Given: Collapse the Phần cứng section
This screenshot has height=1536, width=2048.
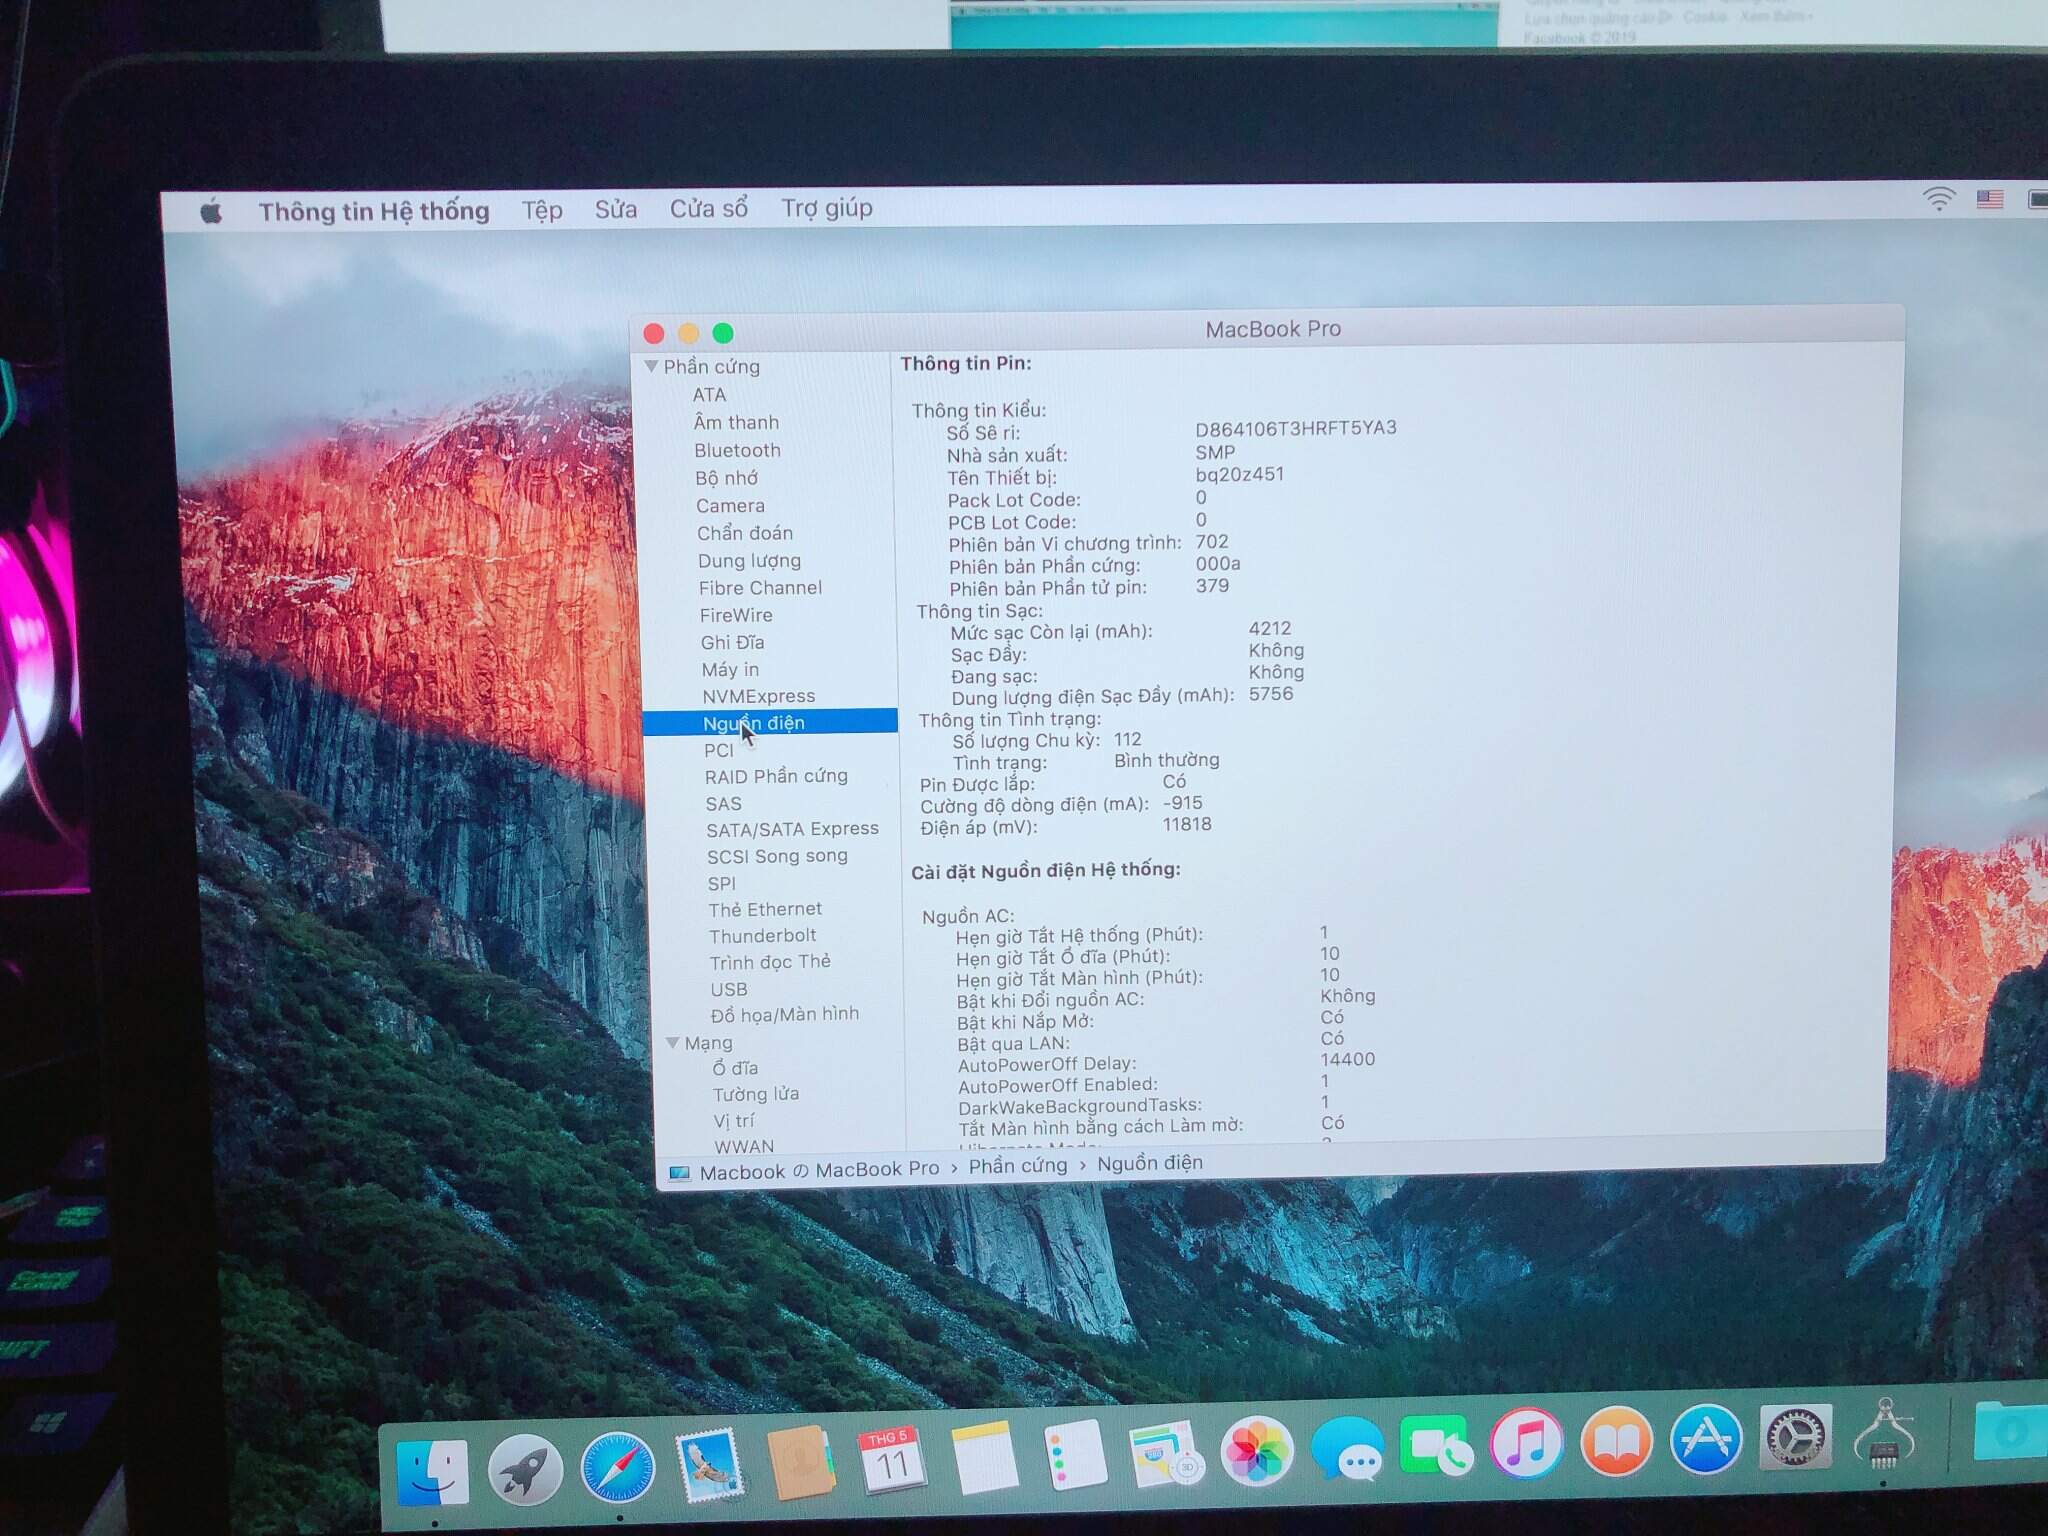Looking at the screenshot, I should 652,367.
